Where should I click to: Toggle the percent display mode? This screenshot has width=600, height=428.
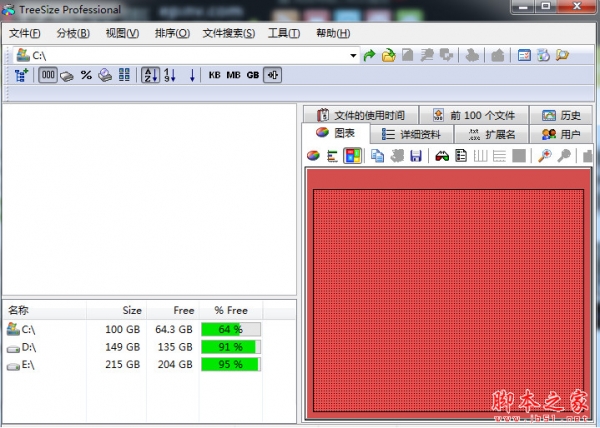(x=86, y=75)
